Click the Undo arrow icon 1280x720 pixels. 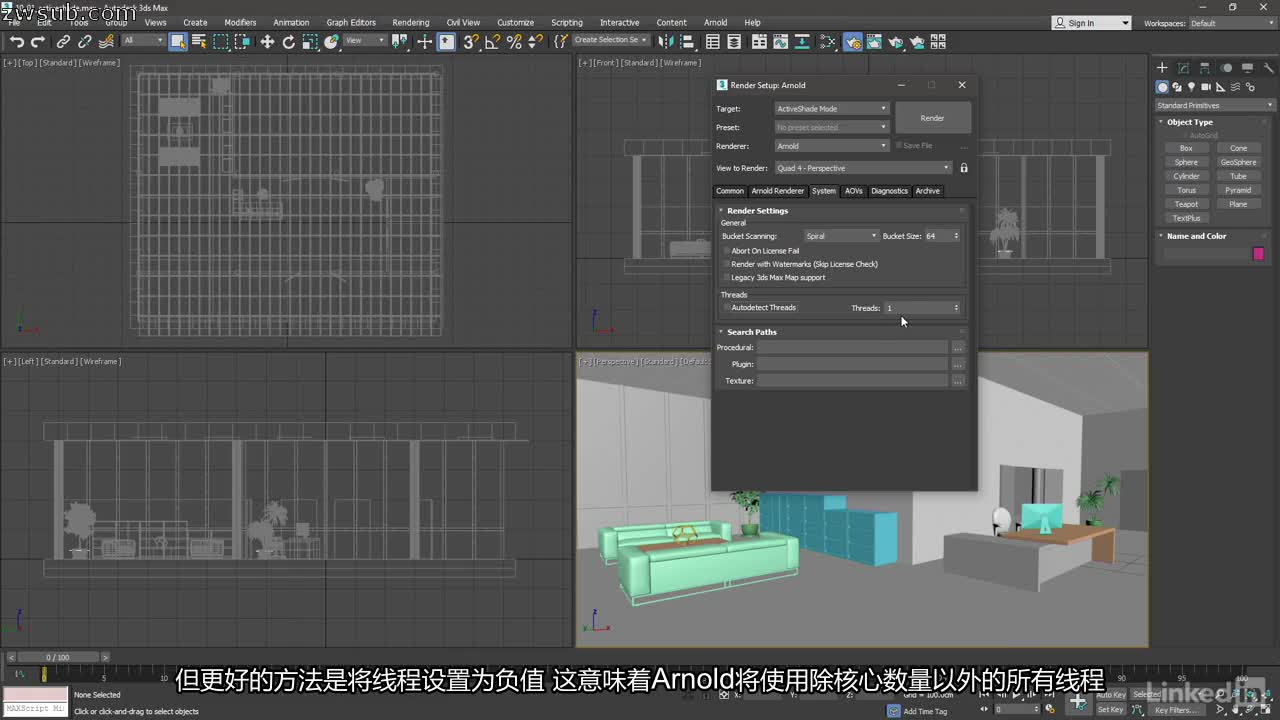coord(16,42)
